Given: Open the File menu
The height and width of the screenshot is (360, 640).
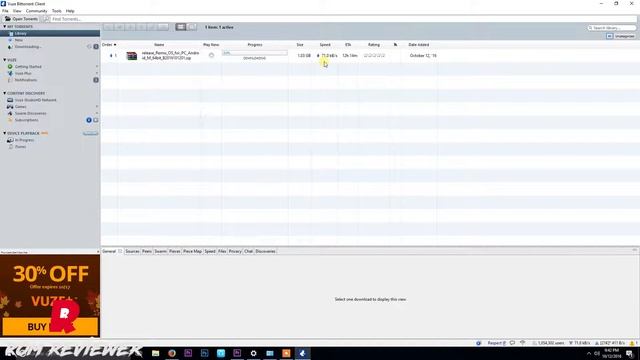Looking at the screenshot, I should (5, 11).
